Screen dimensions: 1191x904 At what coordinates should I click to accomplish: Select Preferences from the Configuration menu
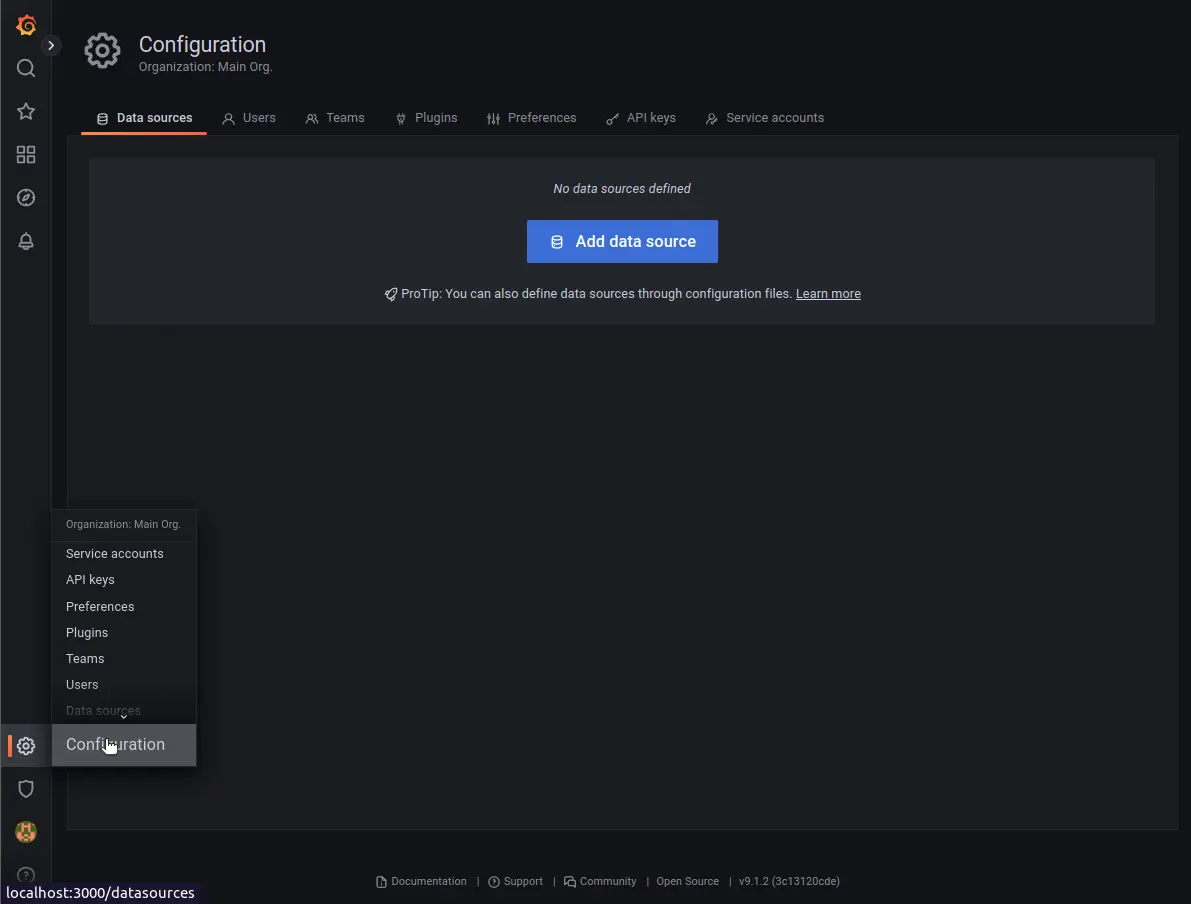pyautogui.click(x=100, y=606)
